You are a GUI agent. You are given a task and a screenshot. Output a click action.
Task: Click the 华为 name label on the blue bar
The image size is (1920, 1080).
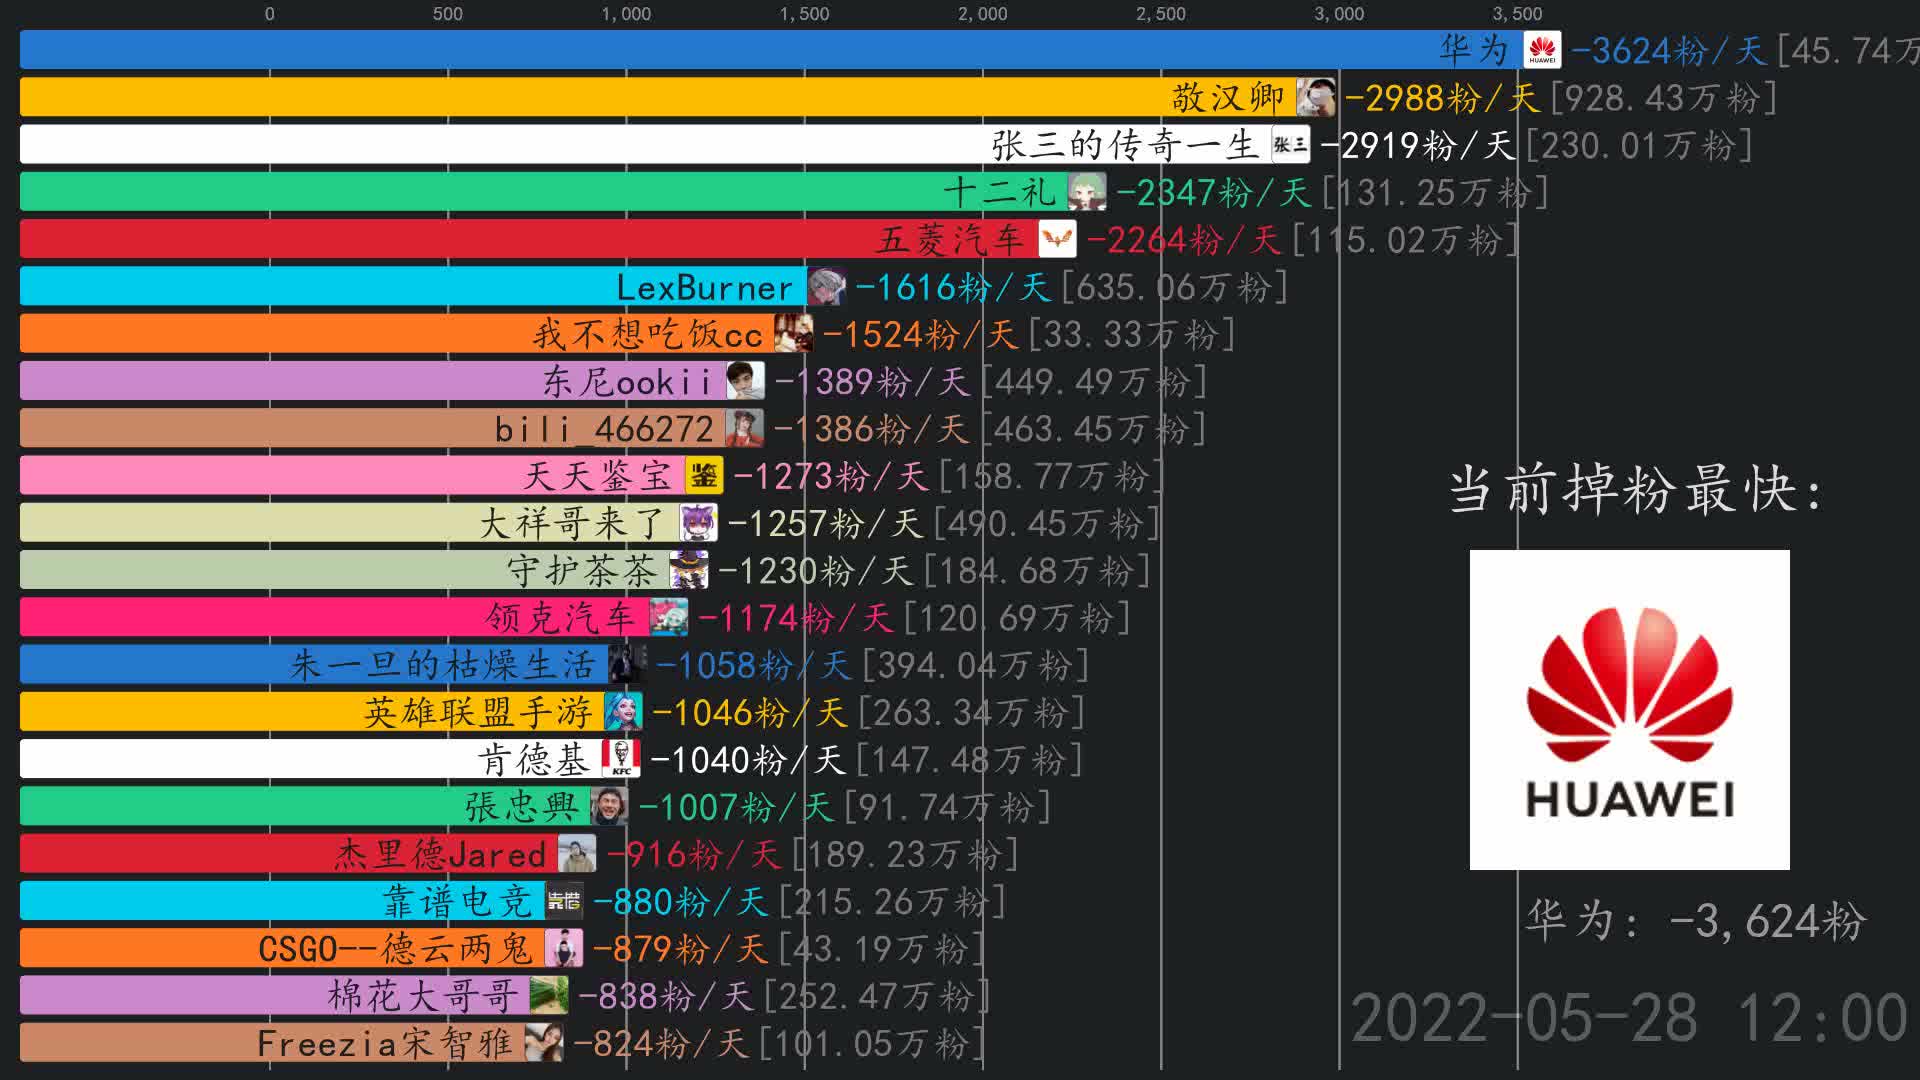coord(1474,50)
